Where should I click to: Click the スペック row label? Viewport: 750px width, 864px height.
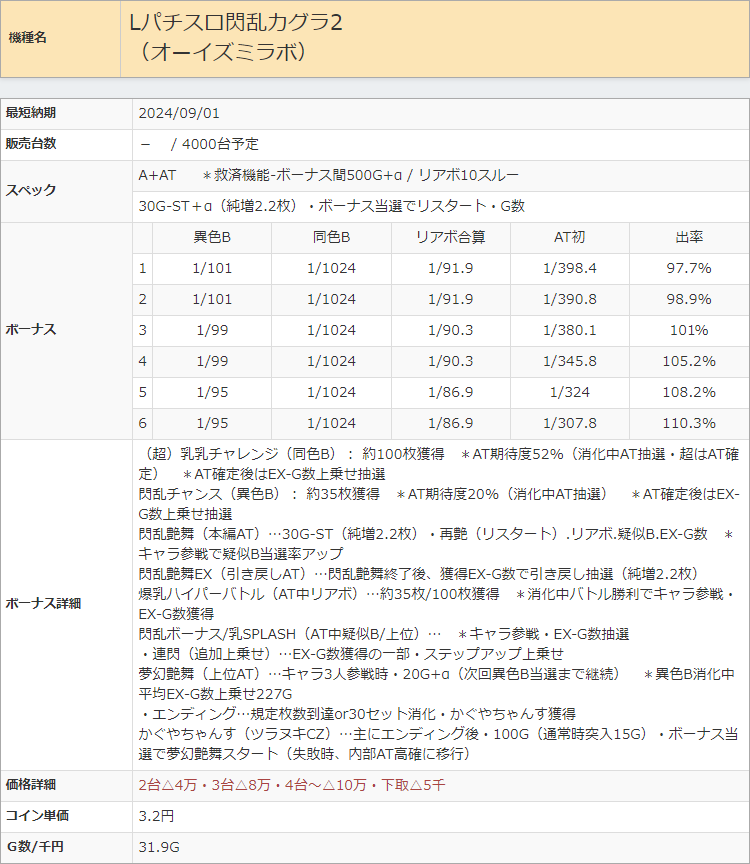point(31,190)
